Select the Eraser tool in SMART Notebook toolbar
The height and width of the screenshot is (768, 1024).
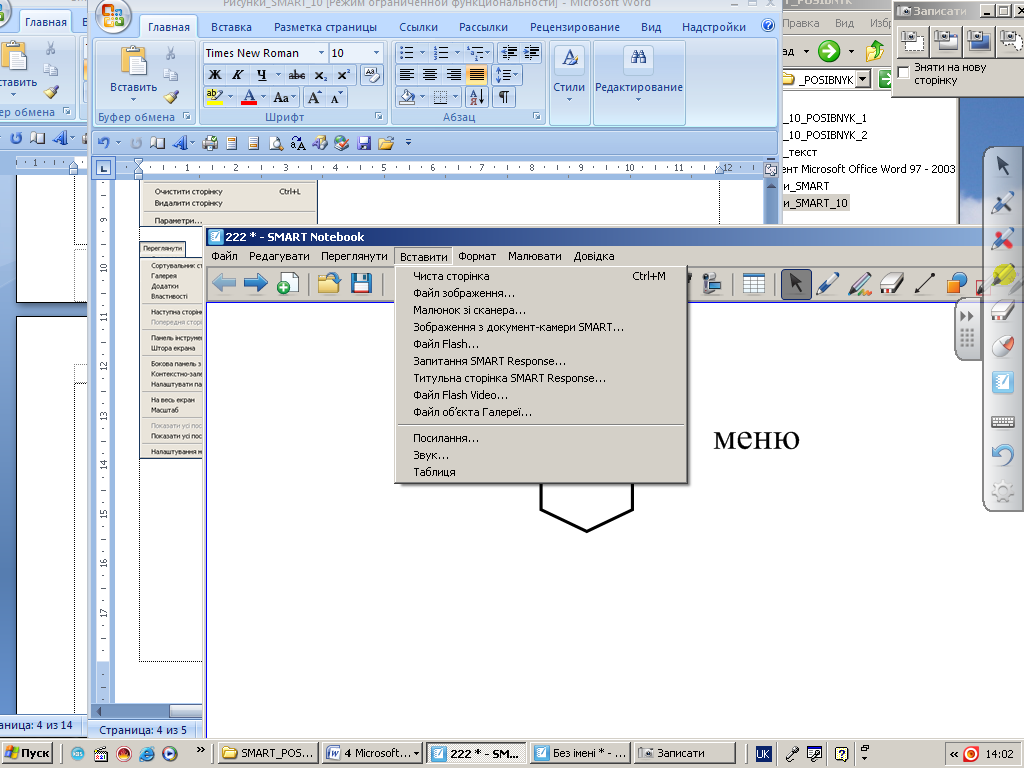tap(891, 284)
